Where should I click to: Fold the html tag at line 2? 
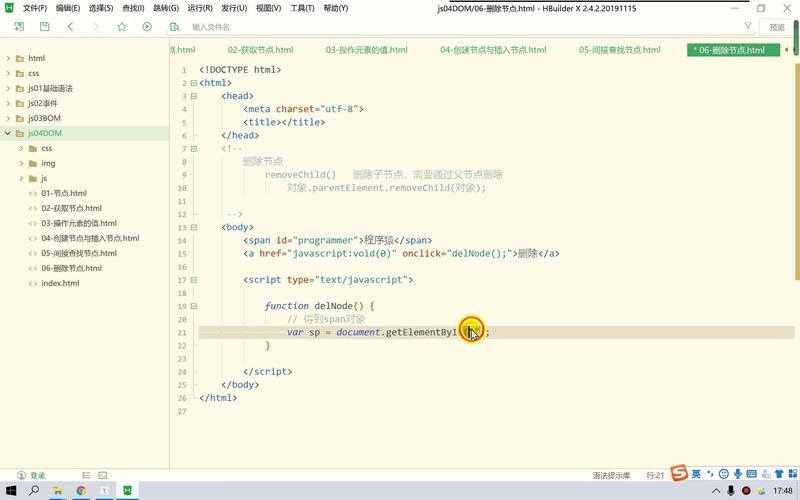coord(193,83)
